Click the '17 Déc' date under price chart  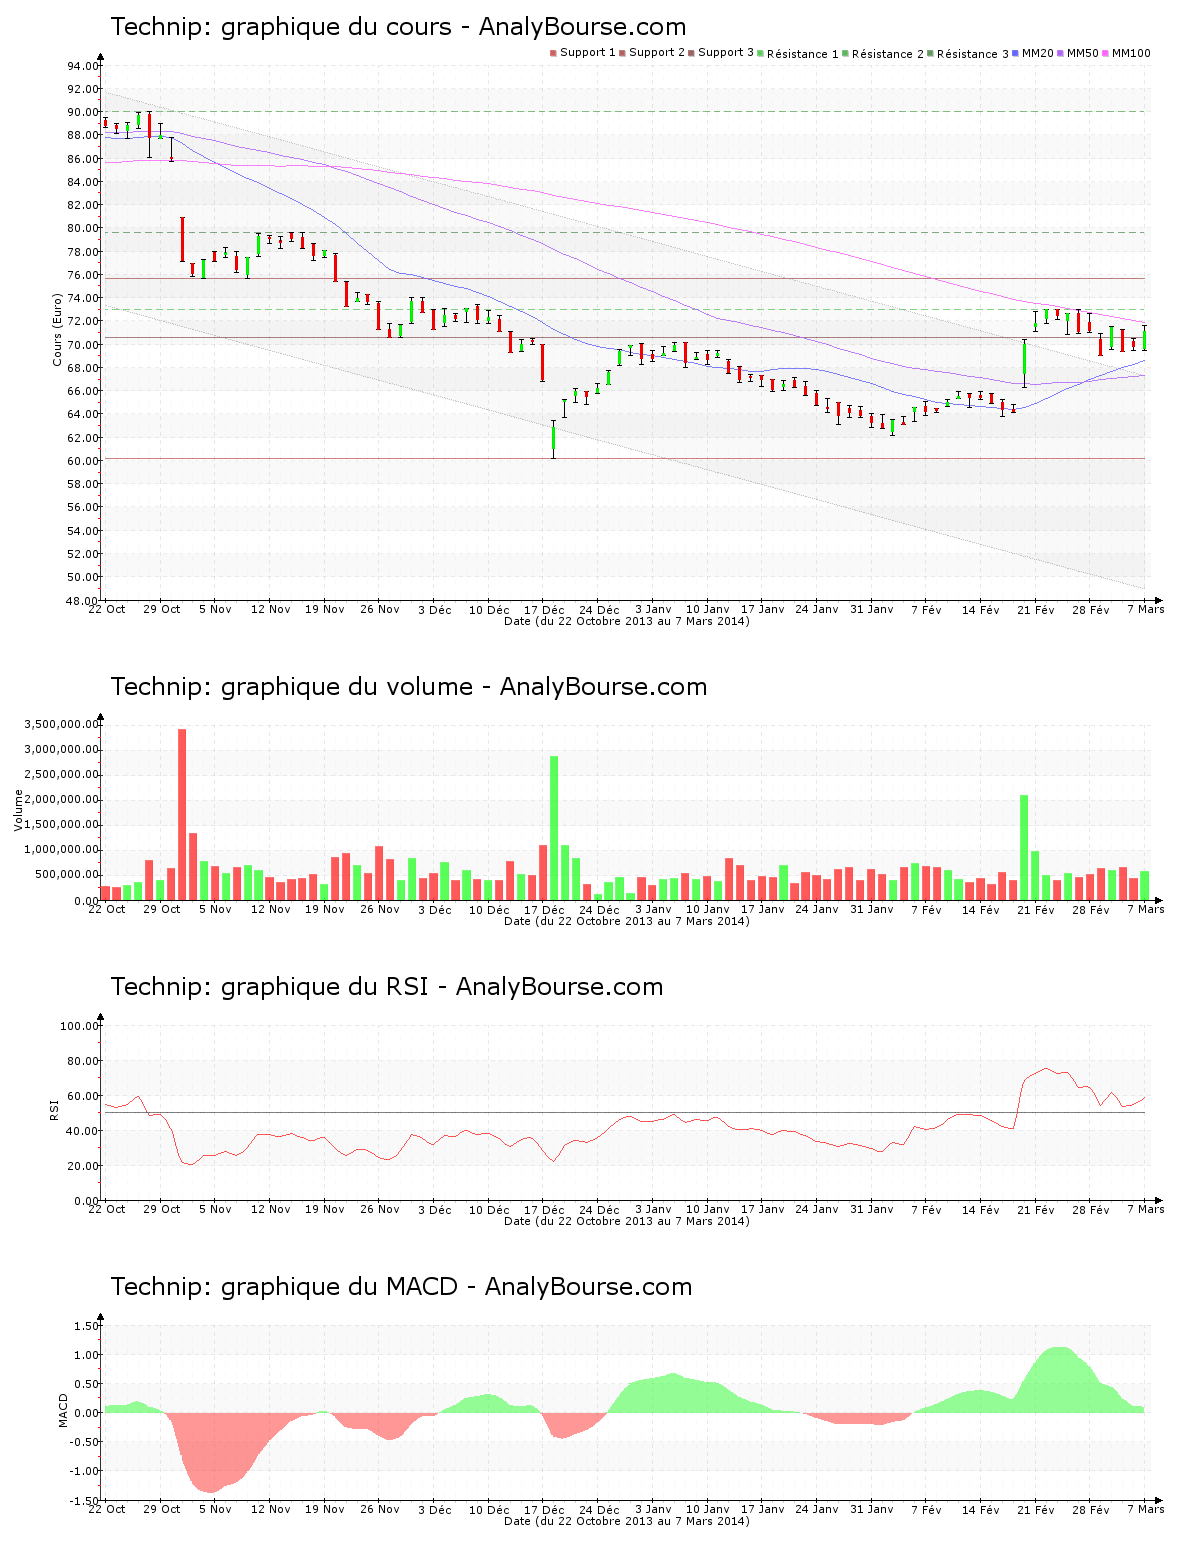tap(544, 609)
